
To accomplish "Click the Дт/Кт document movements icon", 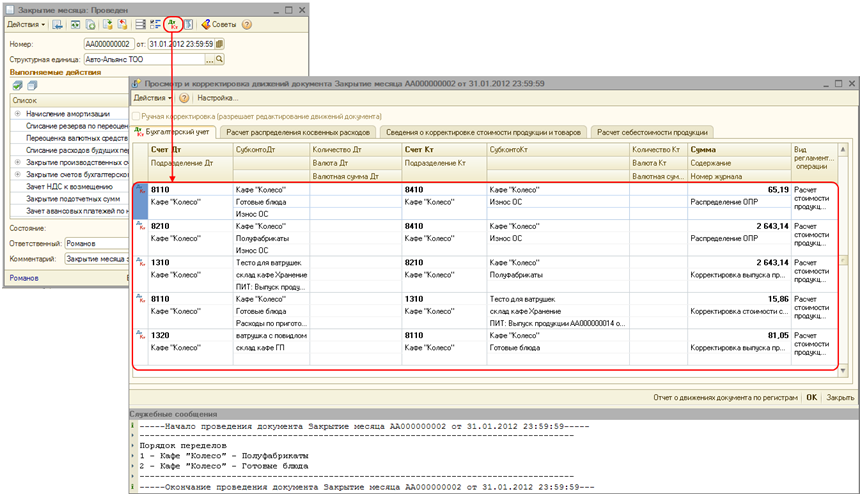I will tap(172, 24).
